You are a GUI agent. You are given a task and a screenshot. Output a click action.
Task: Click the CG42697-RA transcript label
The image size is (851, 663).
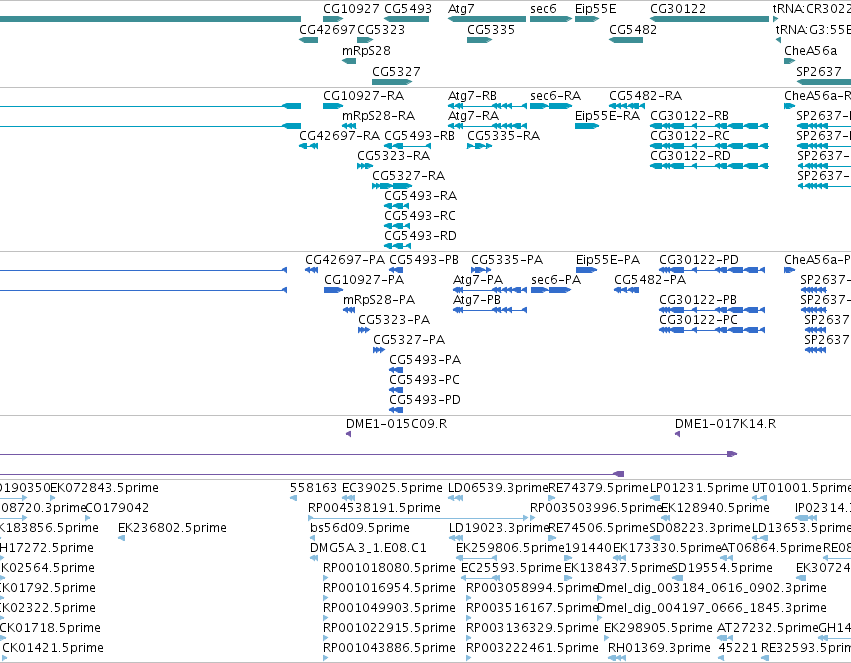[x=340, y=136]
